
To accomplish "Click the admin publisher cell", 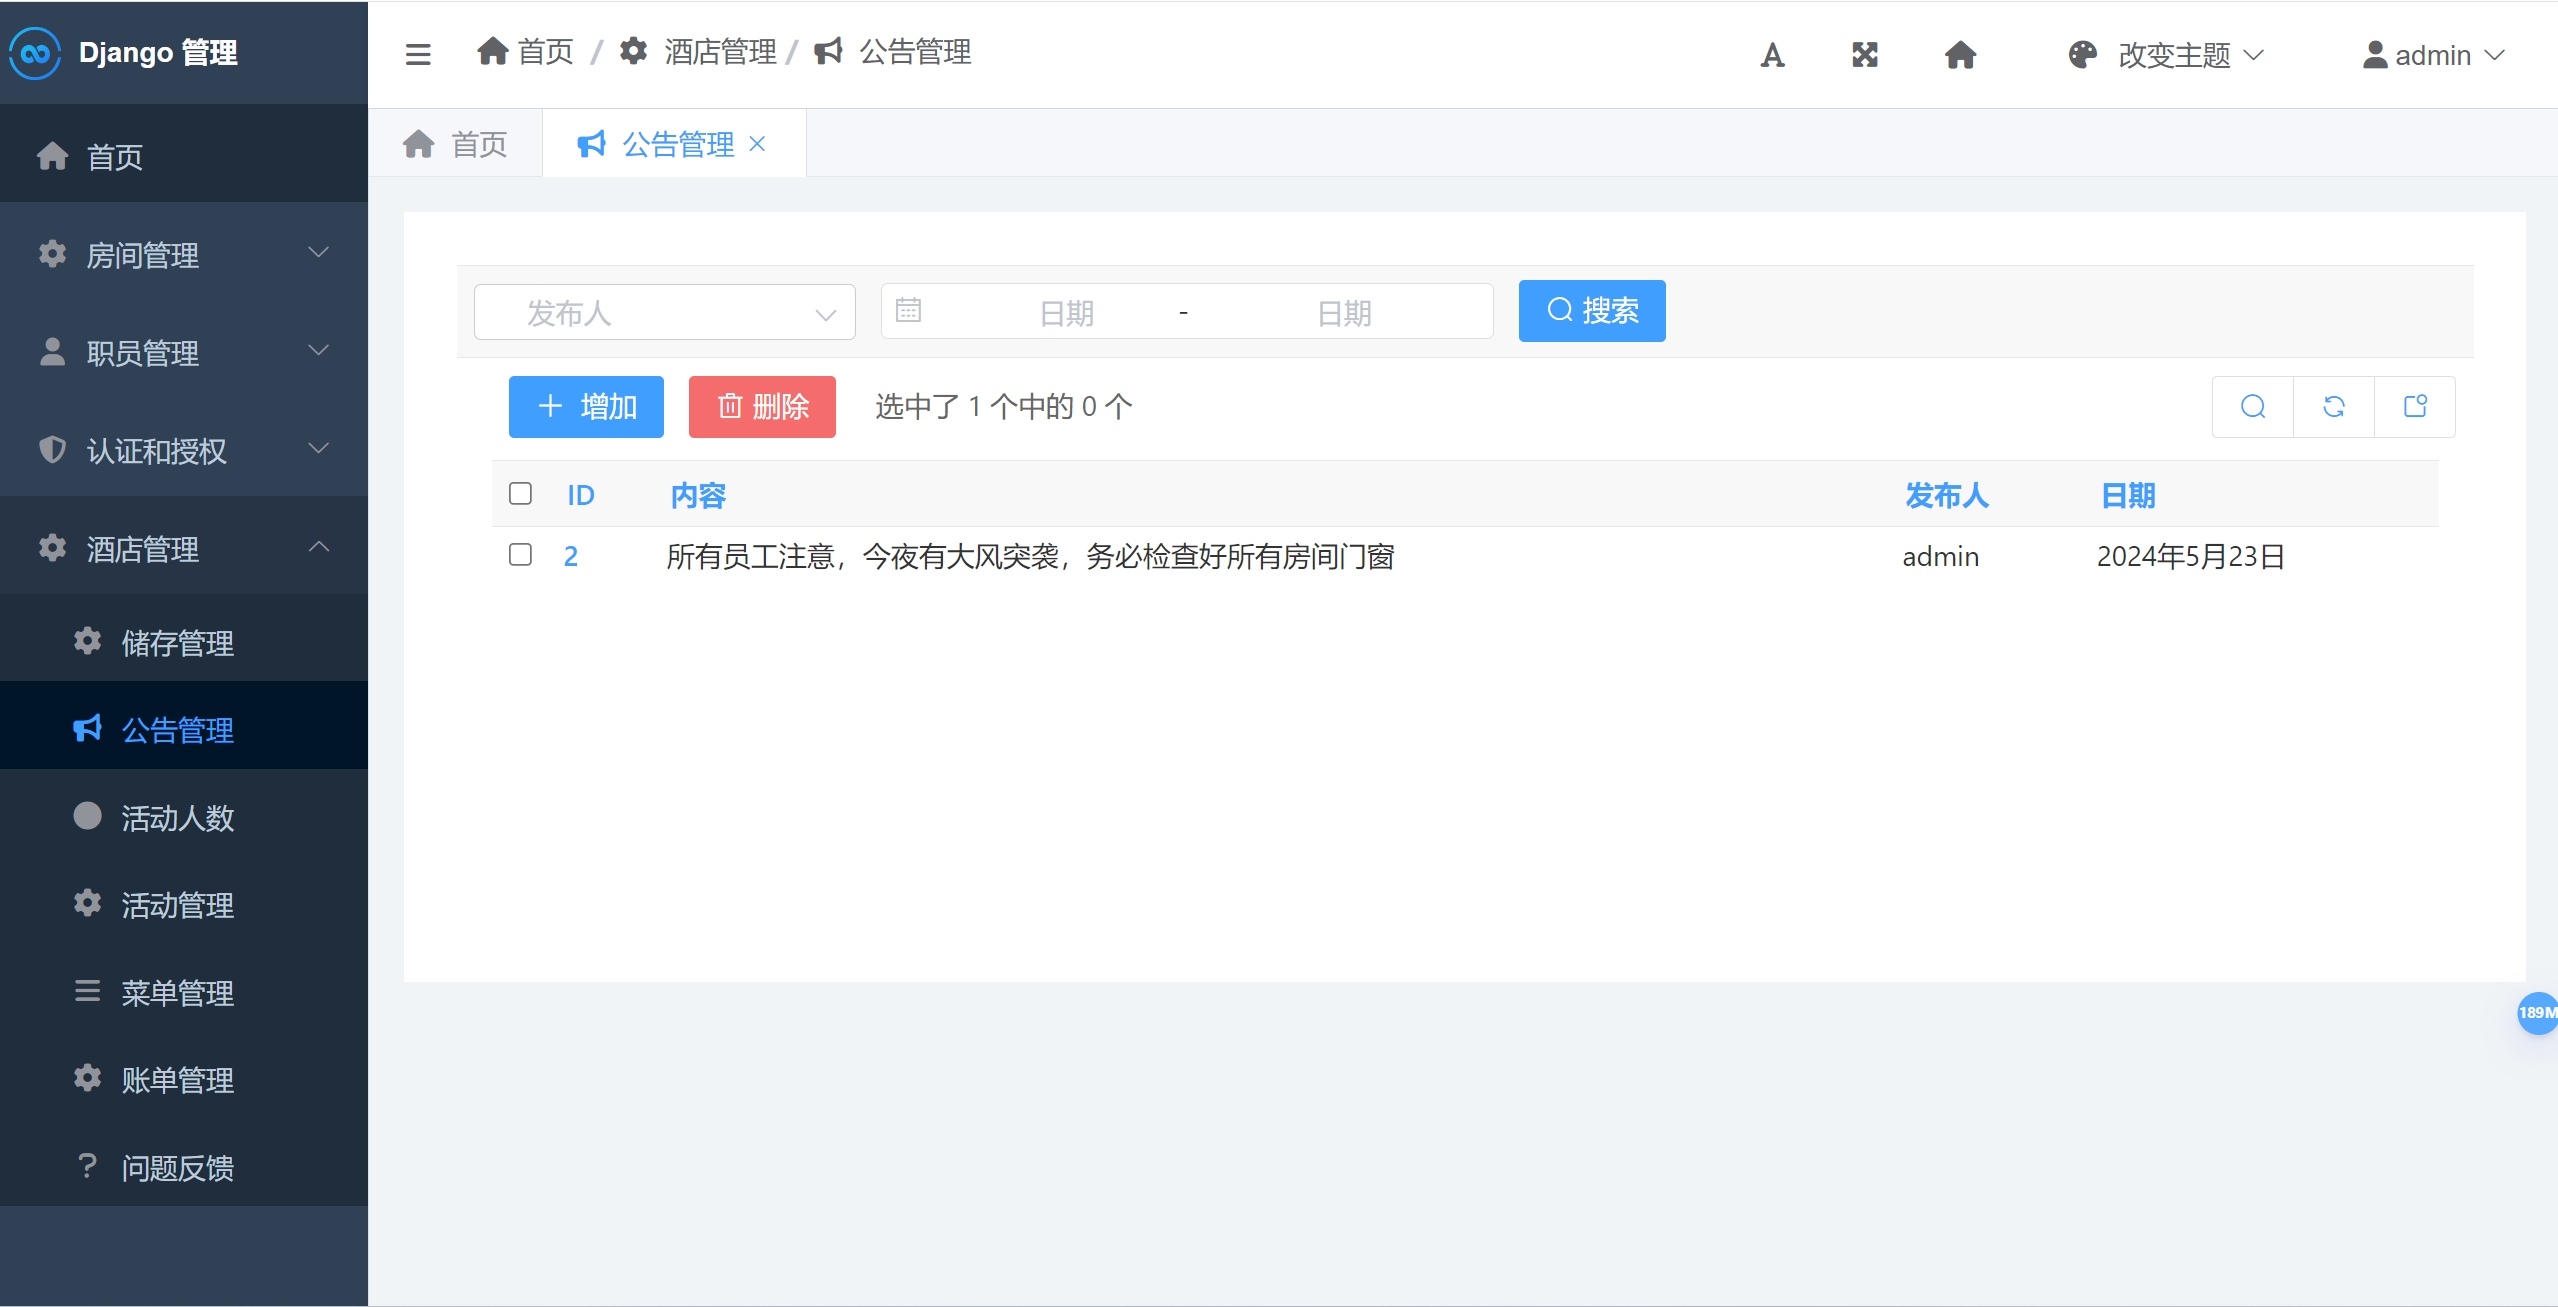I will [1940, 556].
